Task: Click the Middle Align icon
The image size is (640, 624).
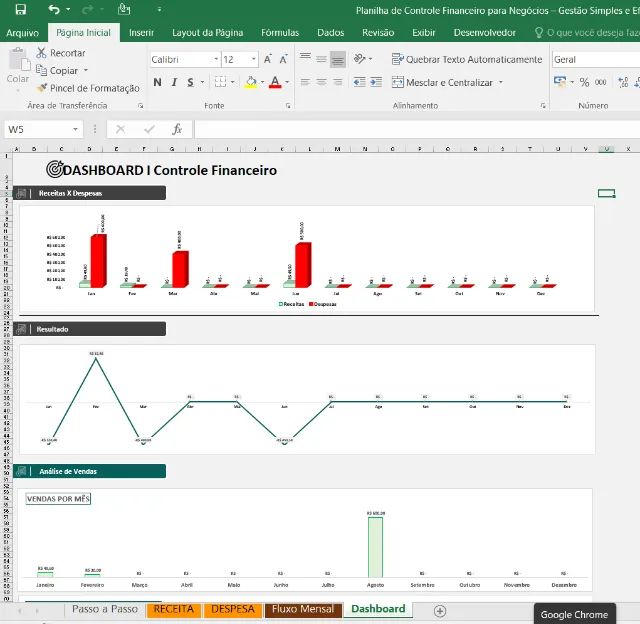Action: pos(322,60)
